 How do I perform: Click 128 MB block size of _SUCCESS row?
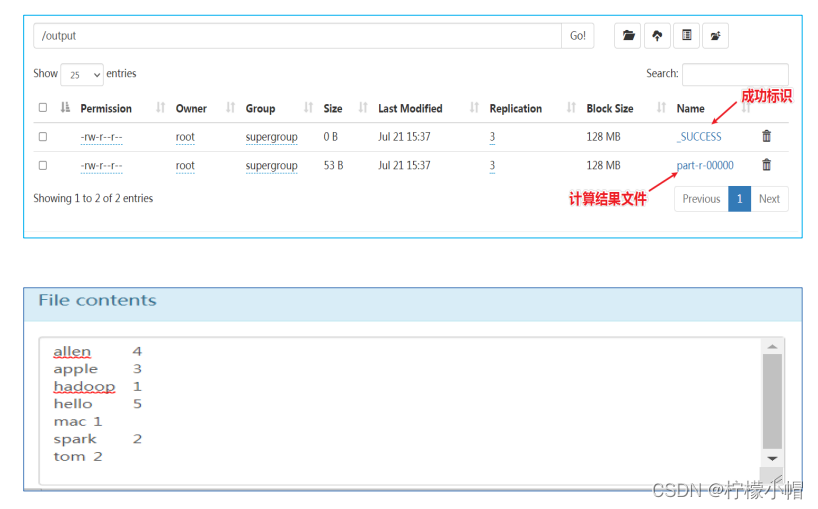[604, 137]
